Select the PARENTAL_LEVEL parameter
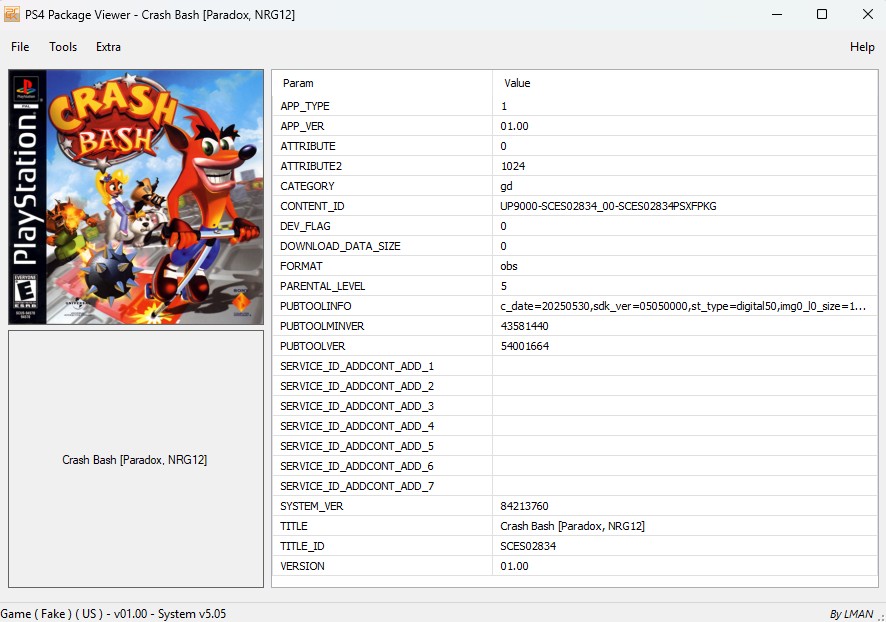Viewport: 886px width, 622px height. pyautogui.click(x=323, y=286)
